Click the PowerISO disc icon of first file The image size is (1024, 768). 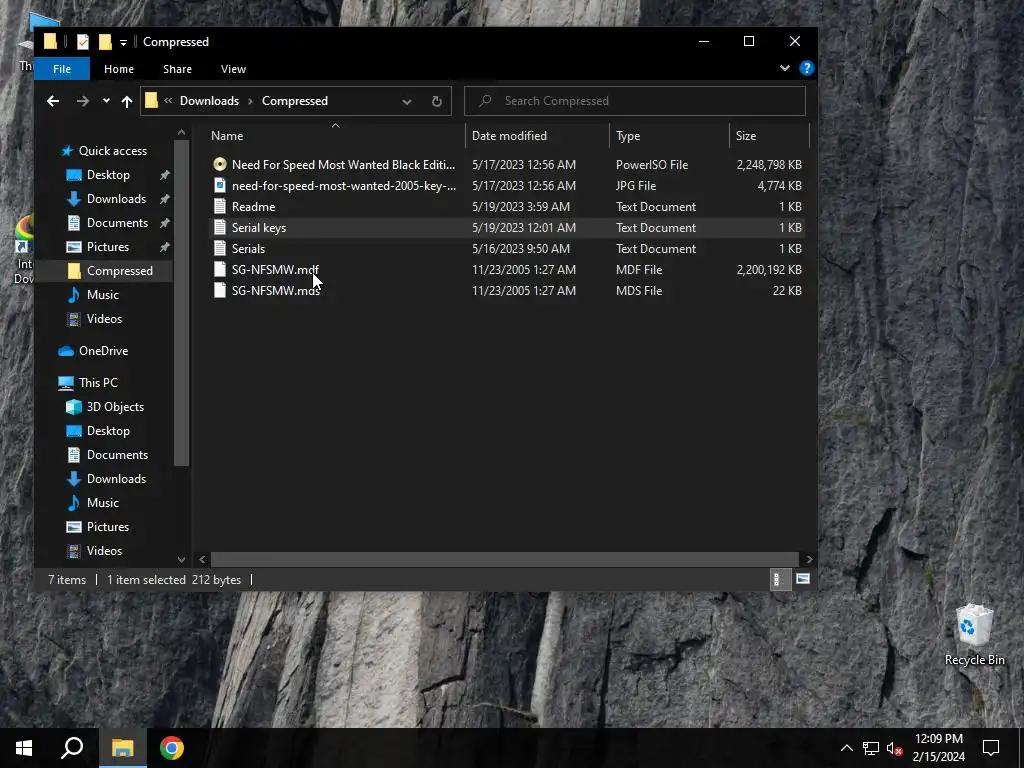click(x=220, y=165)
